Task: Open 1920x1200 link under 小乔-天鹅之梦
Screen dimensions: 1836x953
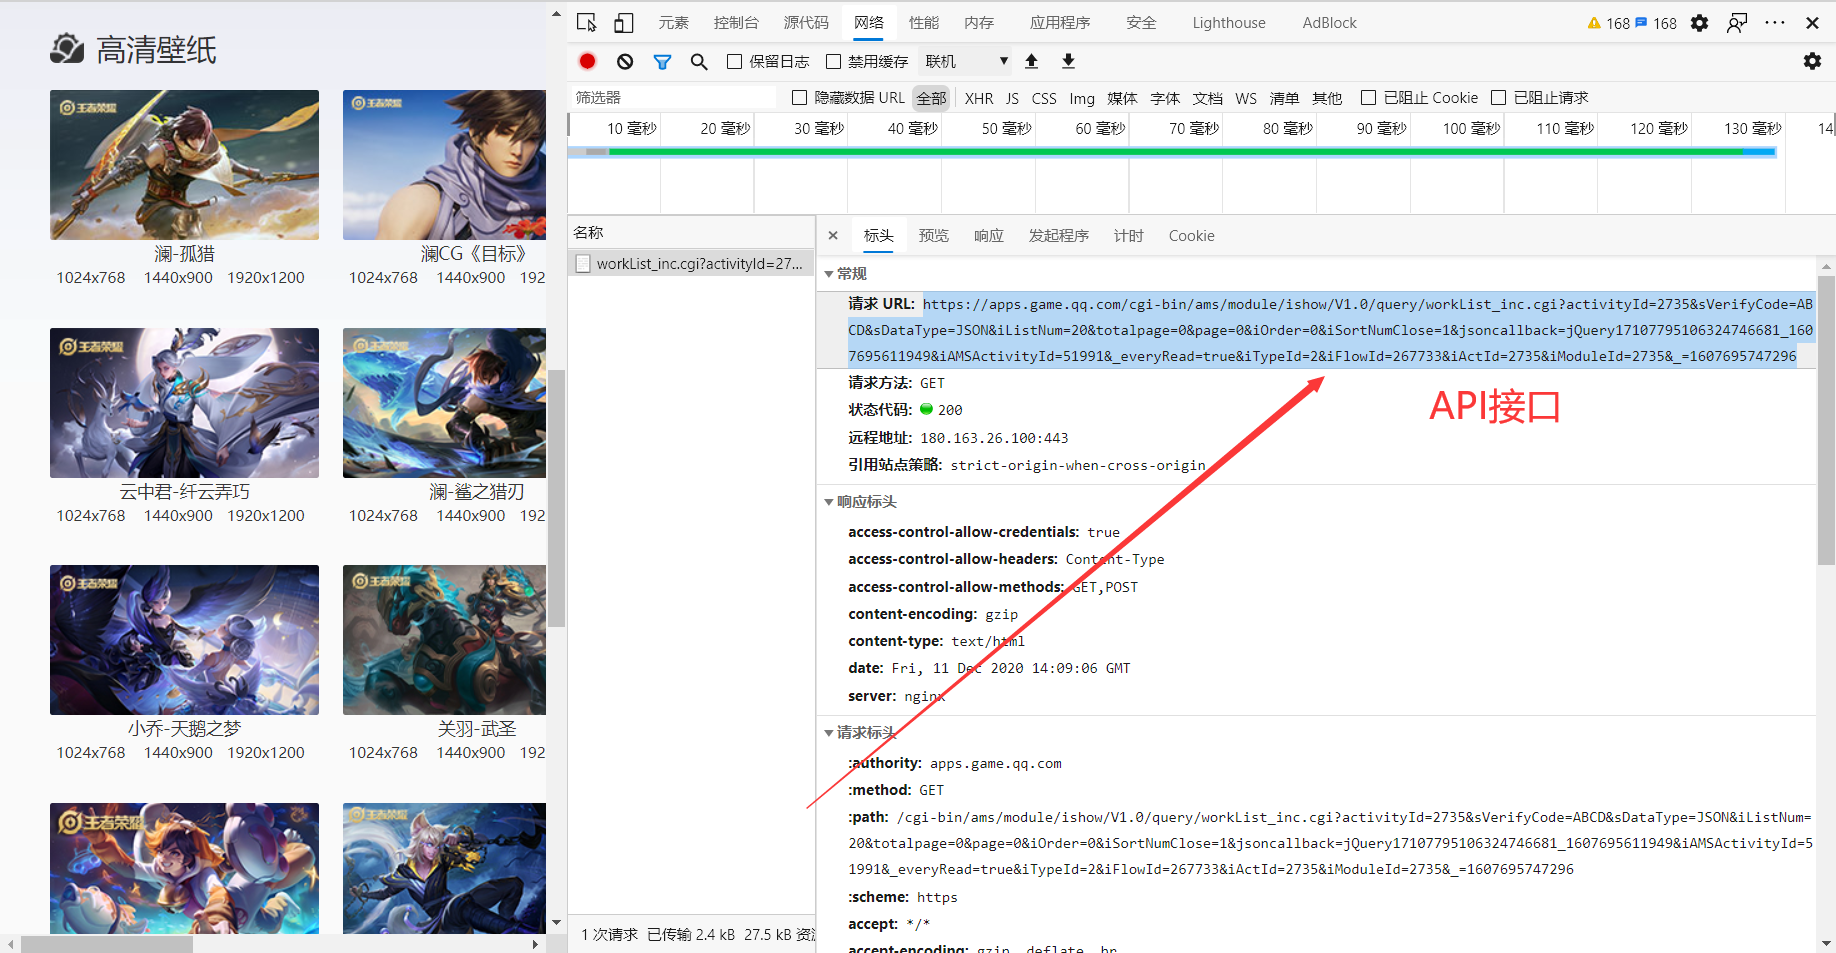Action: [266, 752]
